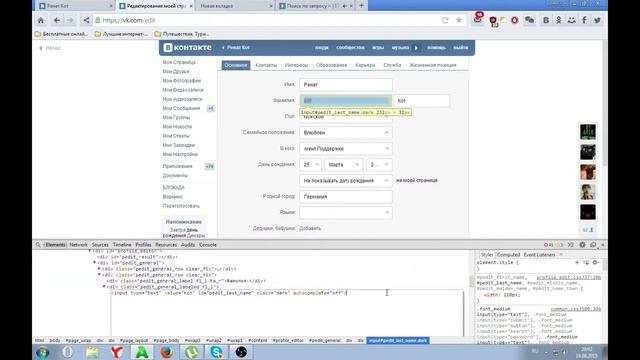
Task: Click the DevTools dock-side toggle icon
Action: [x=593, y=245]
